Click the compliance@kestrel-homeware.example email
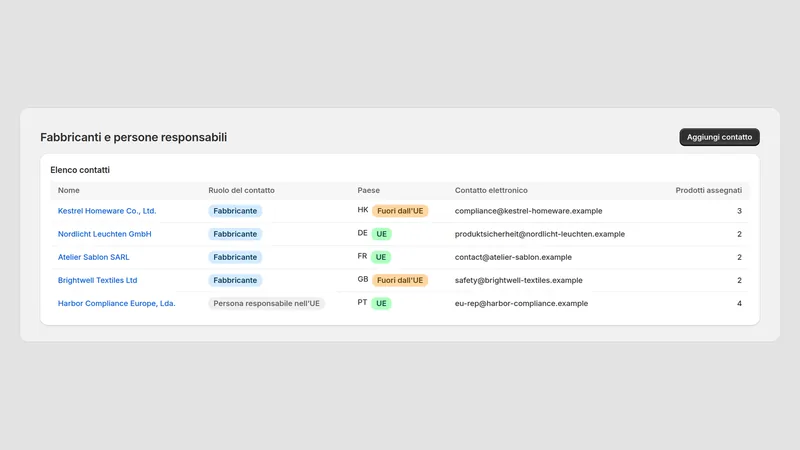Viewport: 800px width, 450px height. pyautogui.click(x=529, y=211)
